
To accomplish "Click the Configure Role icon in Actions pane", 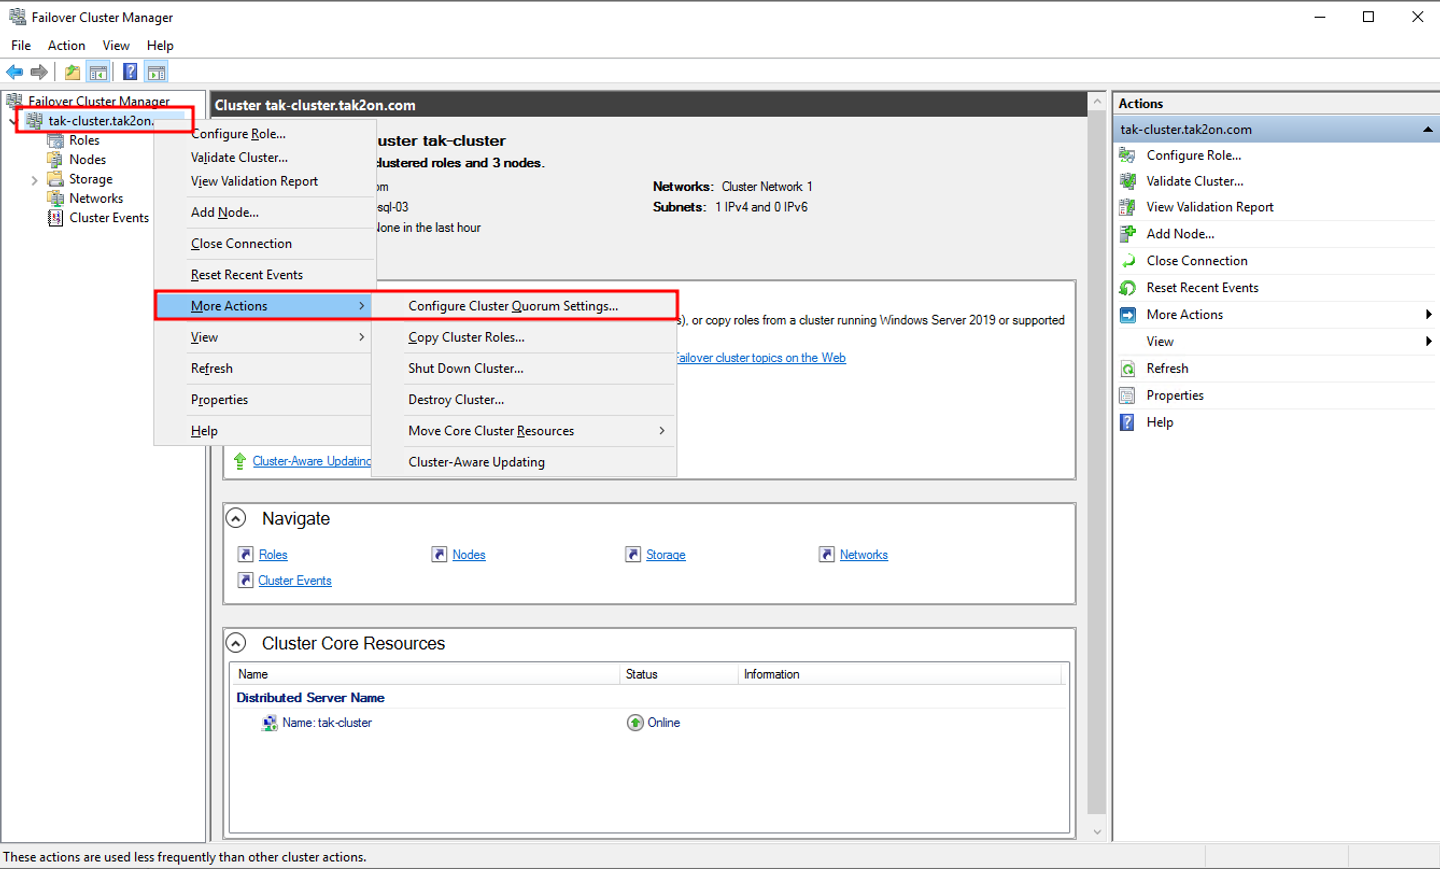I will point(1128,155).
